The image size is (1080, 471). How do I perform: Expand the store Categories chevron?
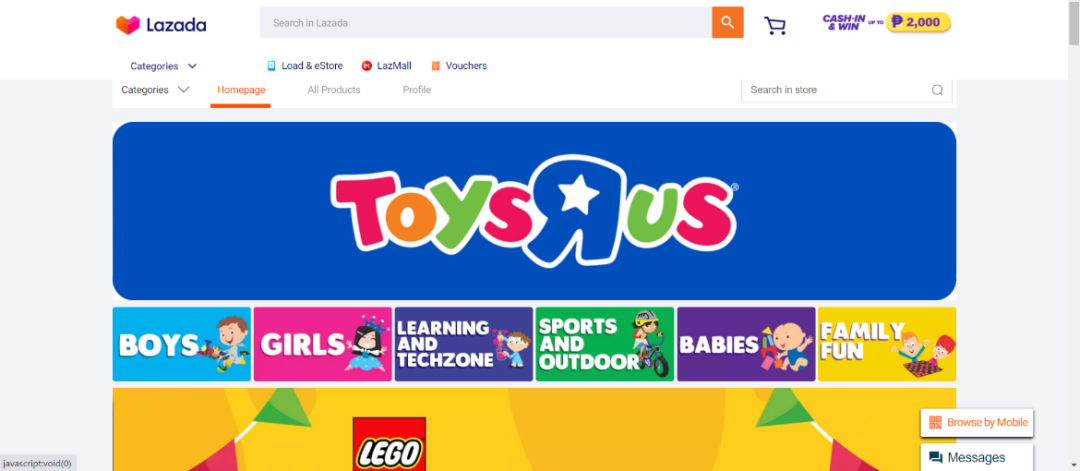[x=183, y=90]
